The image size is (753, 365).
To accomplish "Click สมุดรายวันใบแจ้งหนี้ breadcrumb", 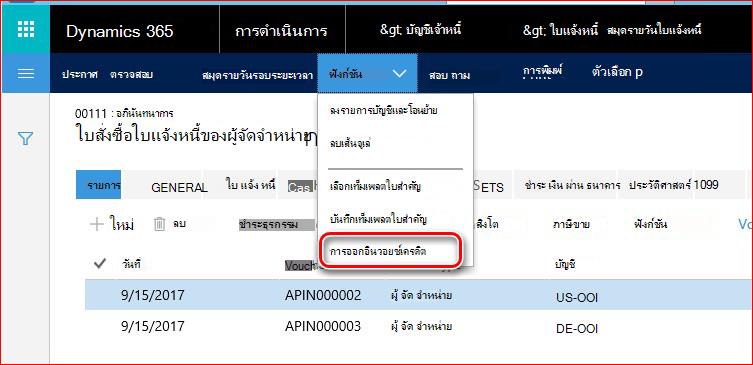I will point(654,31).
